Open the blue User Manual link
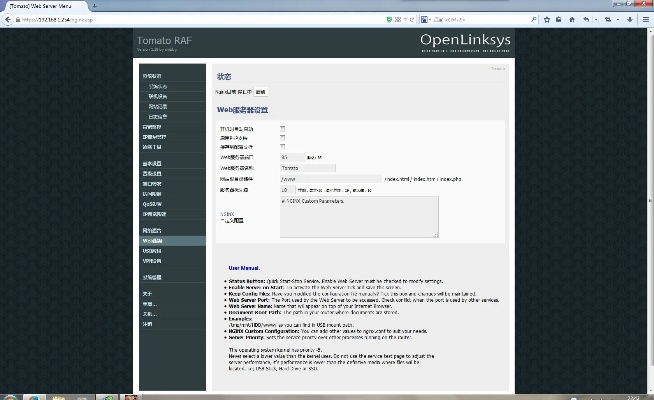Image resolution: width=654 pixels, height=400 pixels. point(244,268)
